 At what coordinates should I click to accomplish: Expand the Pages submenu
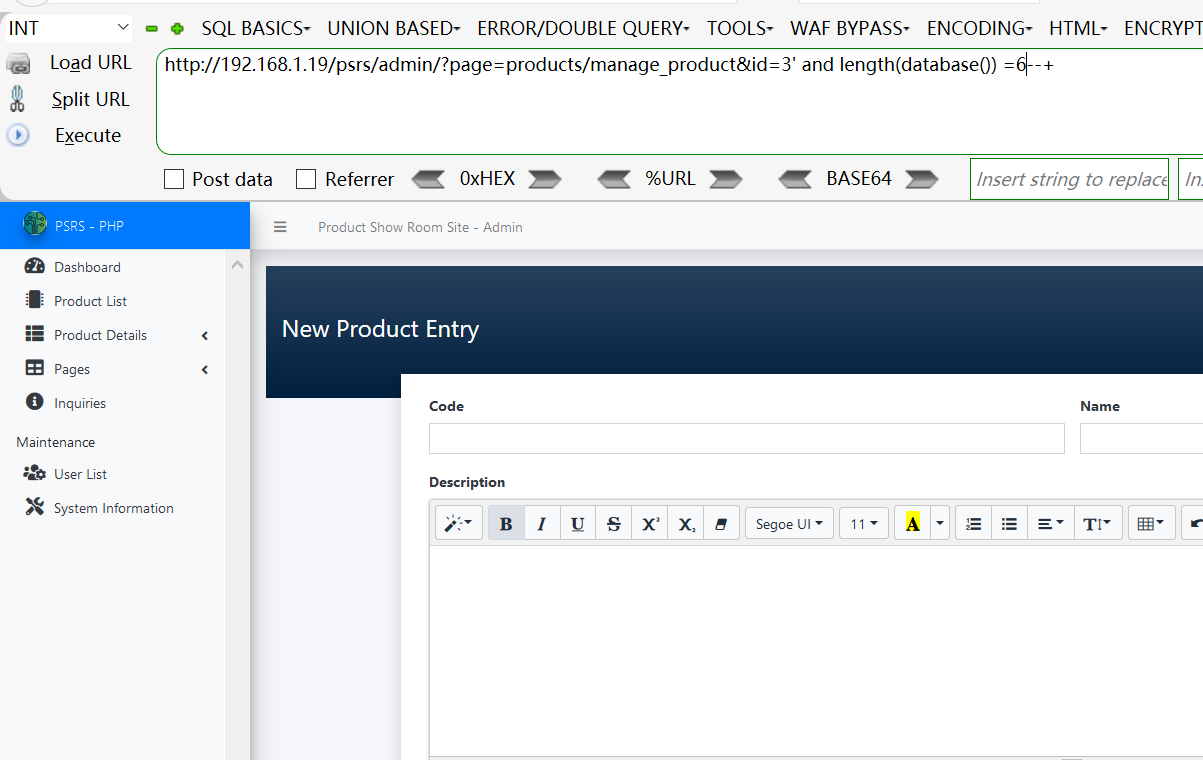point(205,369)
